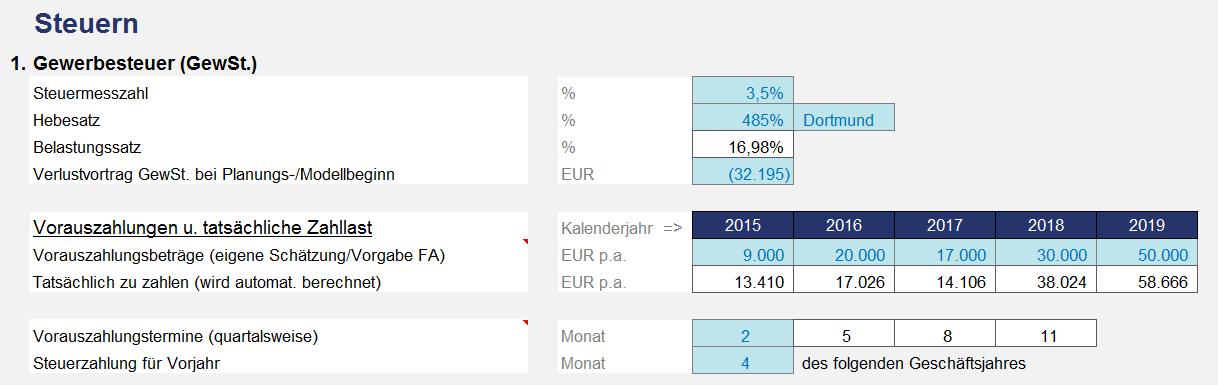1218x385 pixels.
Task: Click the 2019 actual payment 58.666
Action: [1147, 281]
